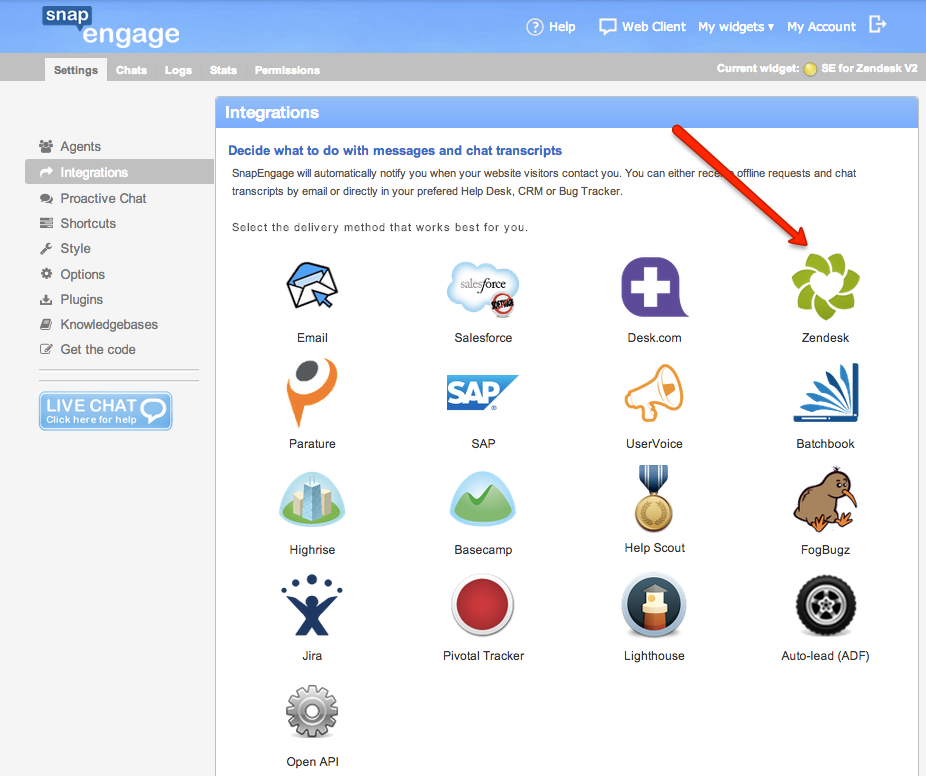Select Integrations in the sidebar
The width and height of the screenshot is (926, 776).
[x=119, y=172]
